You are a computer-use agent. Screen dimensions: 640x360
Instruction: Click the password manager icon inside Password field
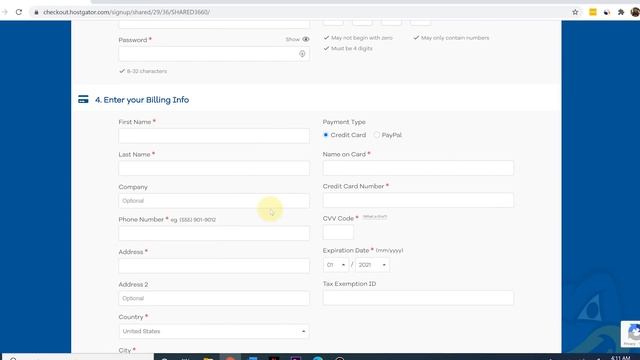pyautogui.click(x=302, y=54)
